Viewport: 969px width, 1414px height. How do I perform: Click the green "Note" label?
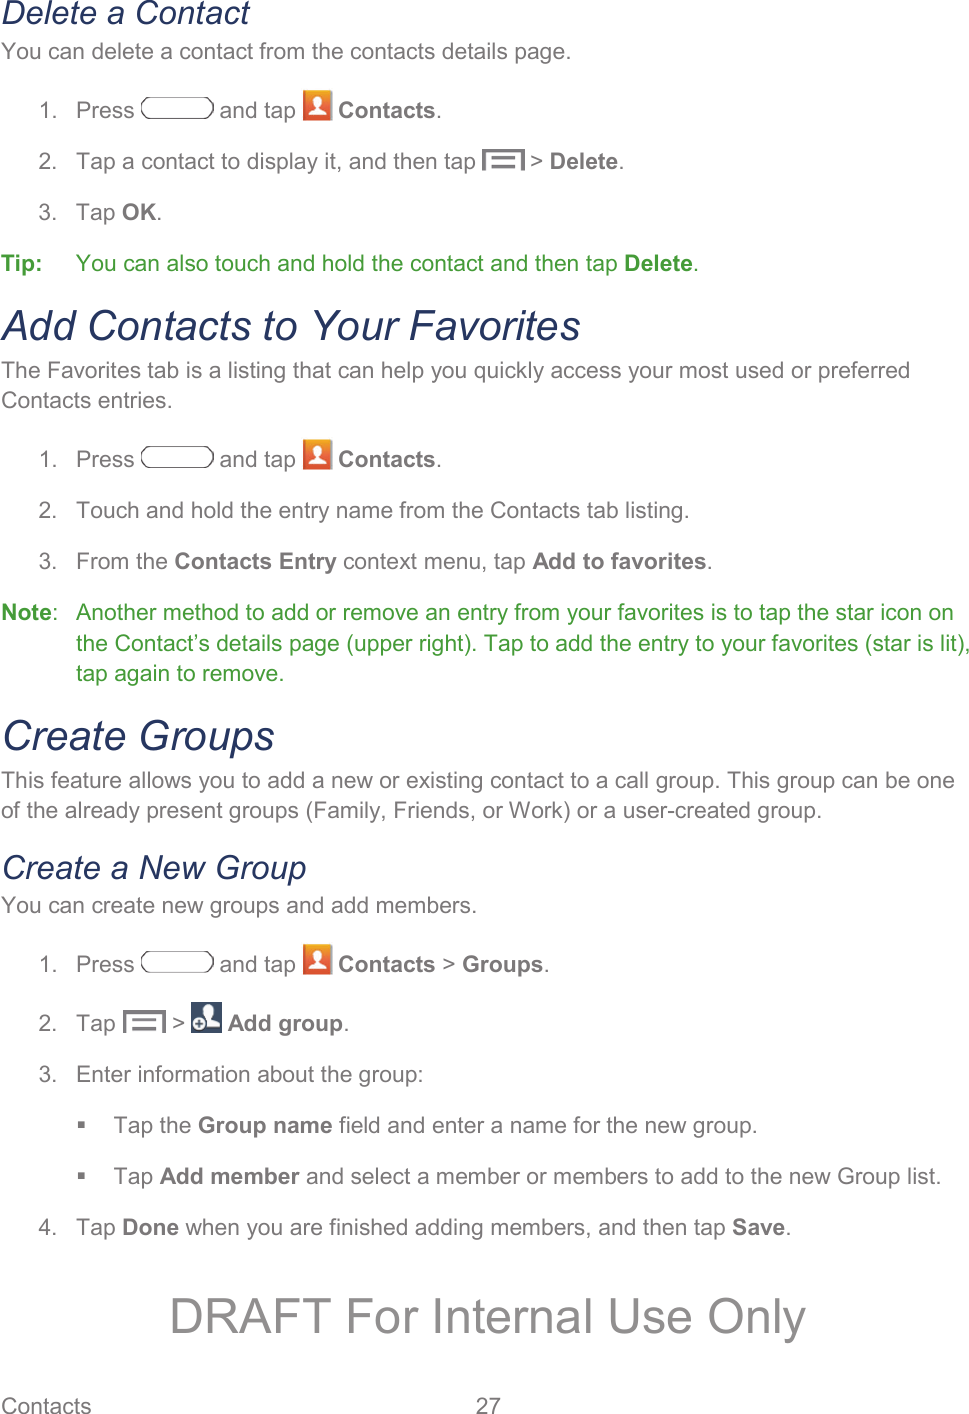coord(27,612)
